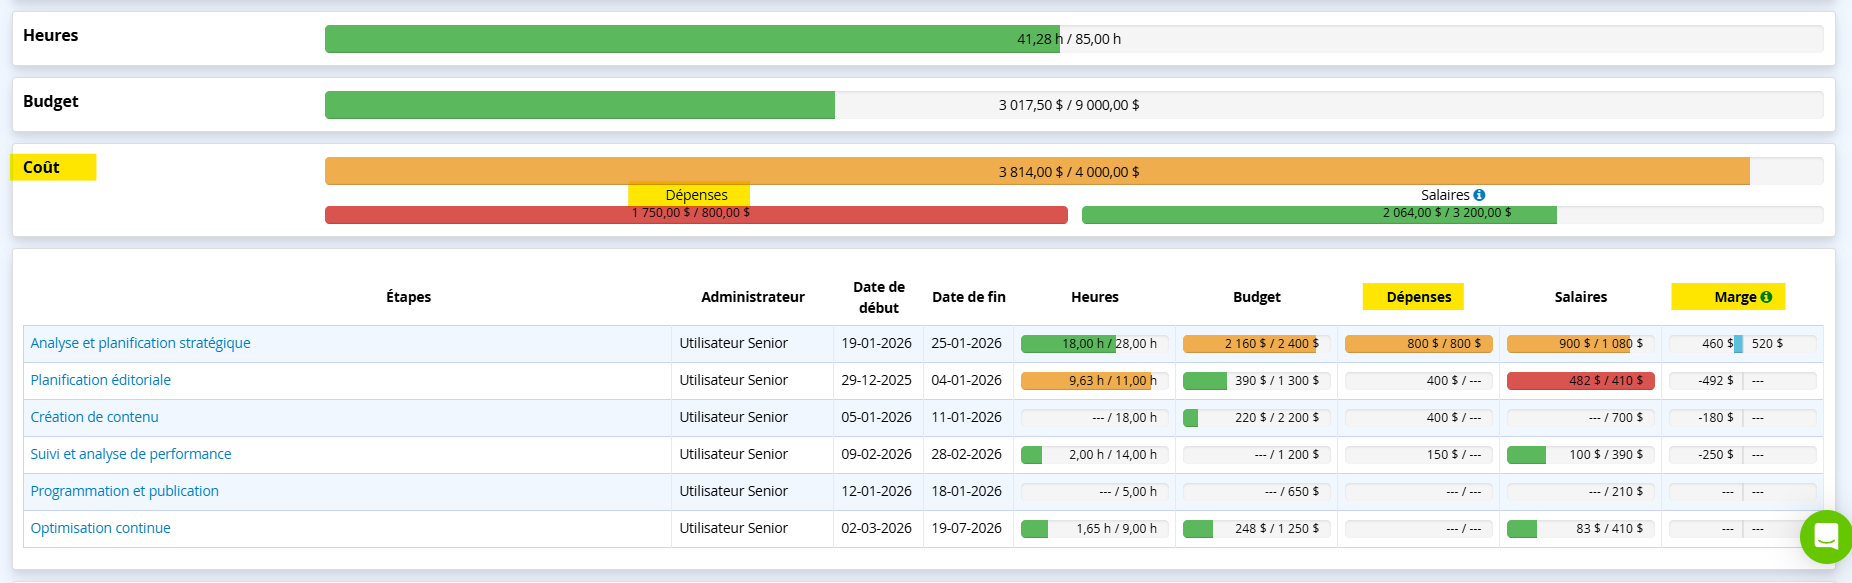
Task: Click the Étapes column header
Action: 408,297
